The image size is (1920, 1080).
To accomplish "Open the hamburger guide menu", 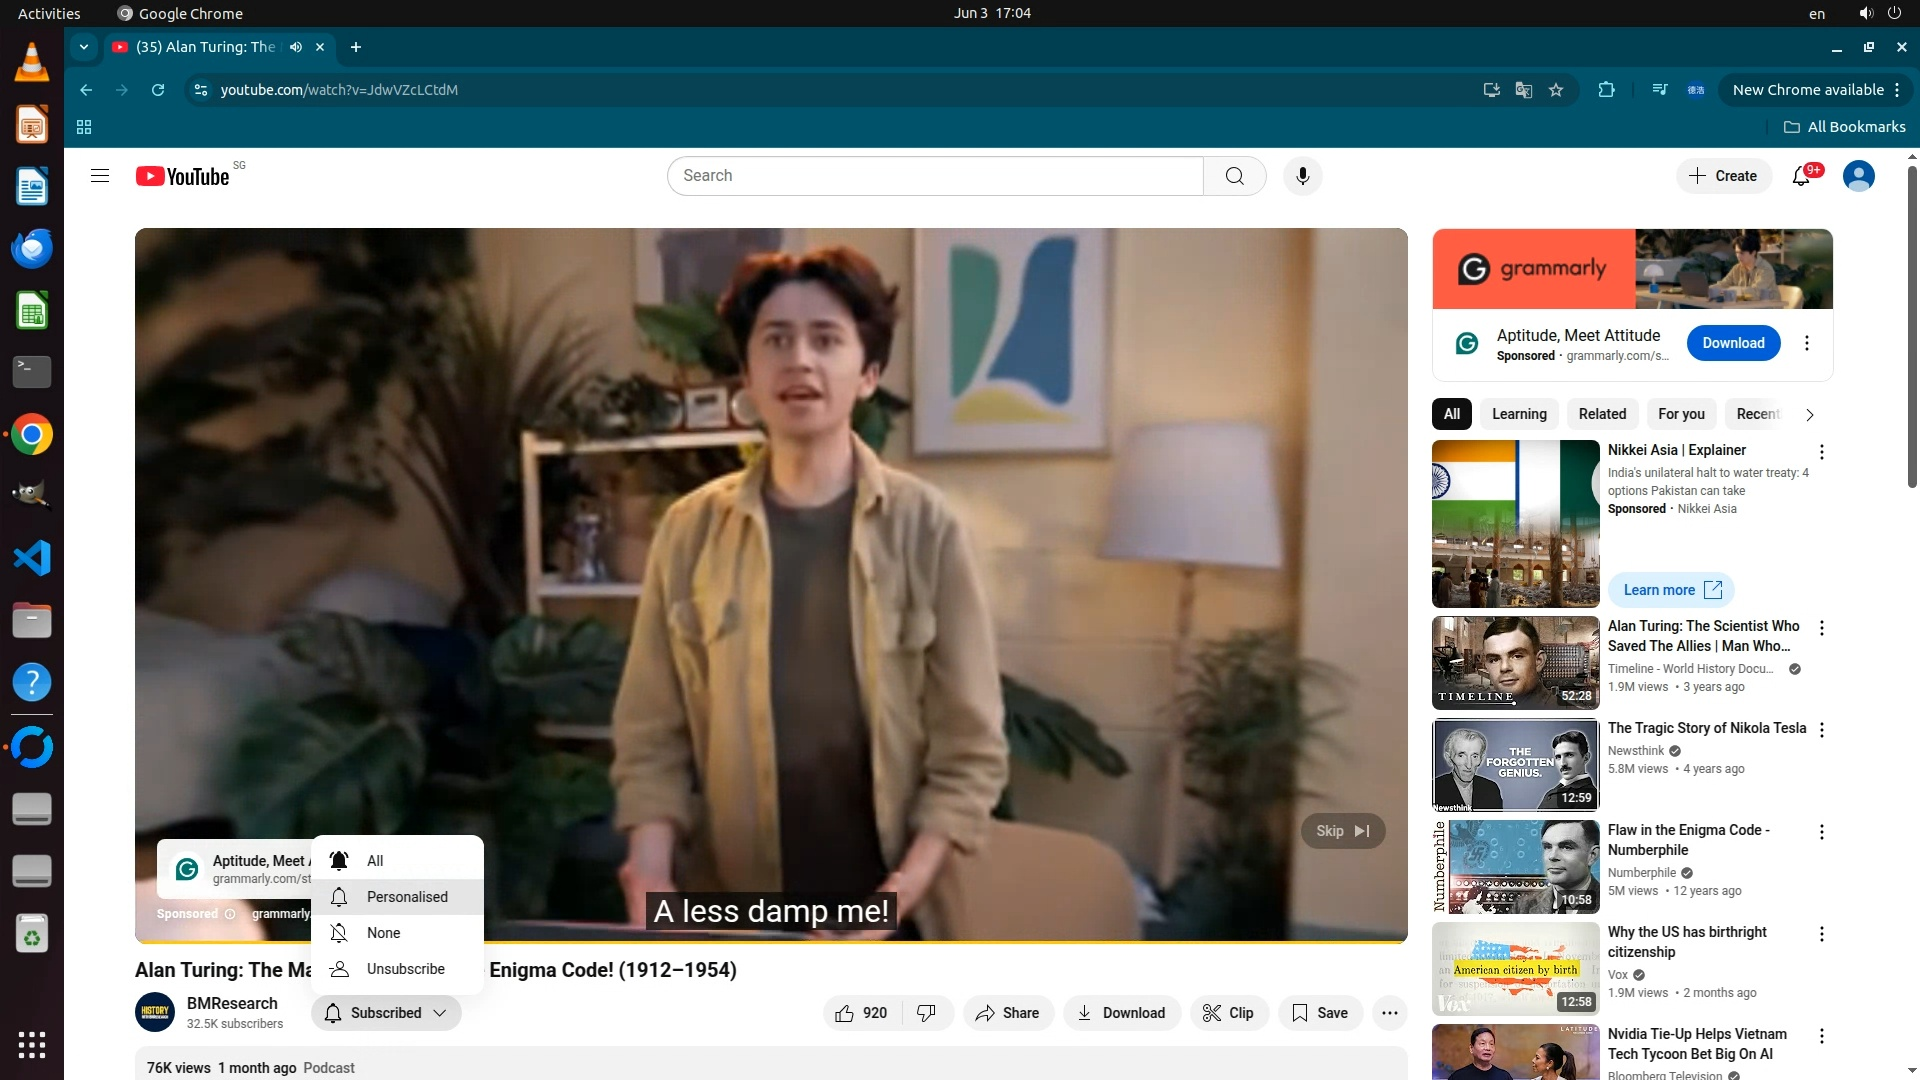I will click(x=100, y=176).
